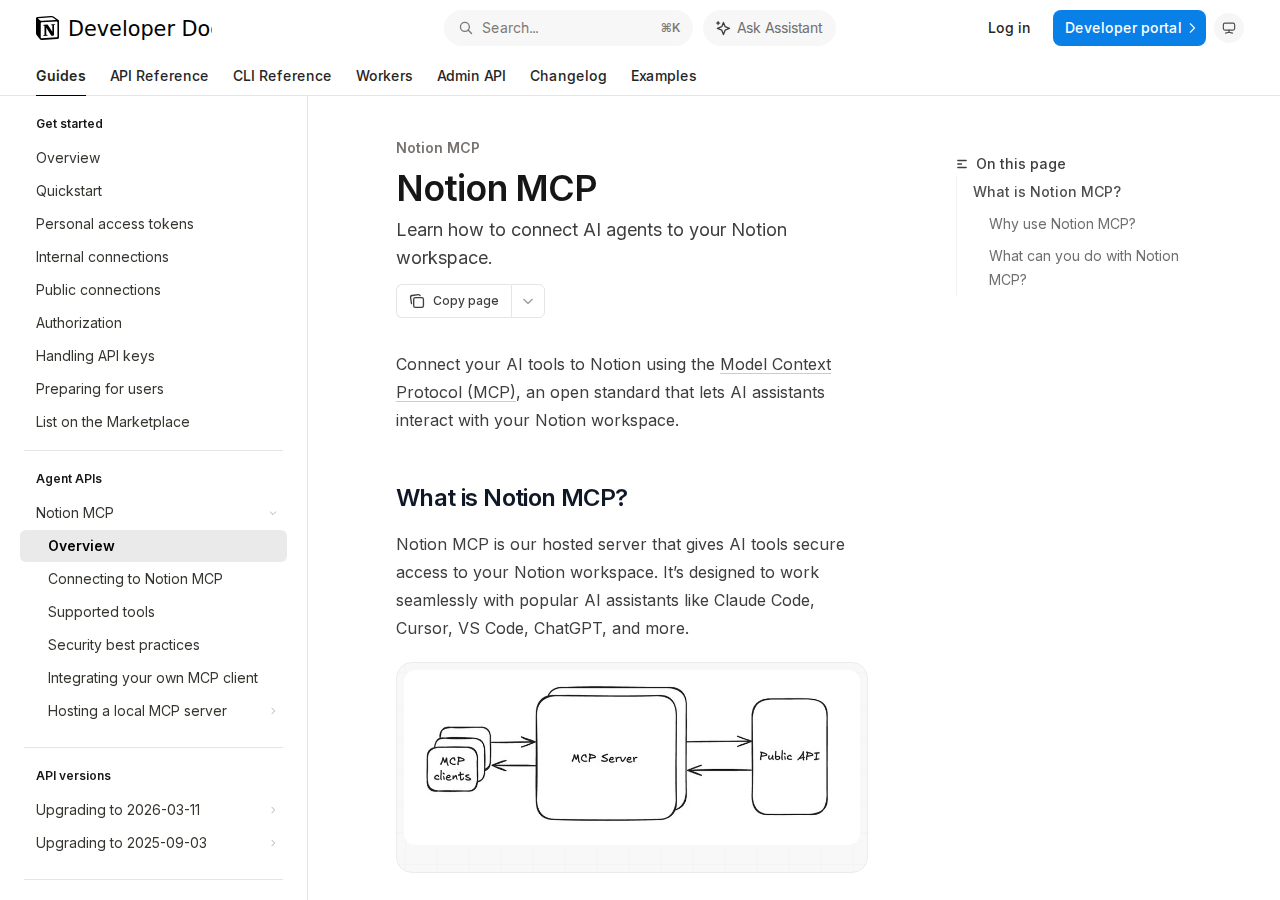Click the Log in link
Image resolution: width=1280 pixels, height=900 pixels.
pos(1009,28)
